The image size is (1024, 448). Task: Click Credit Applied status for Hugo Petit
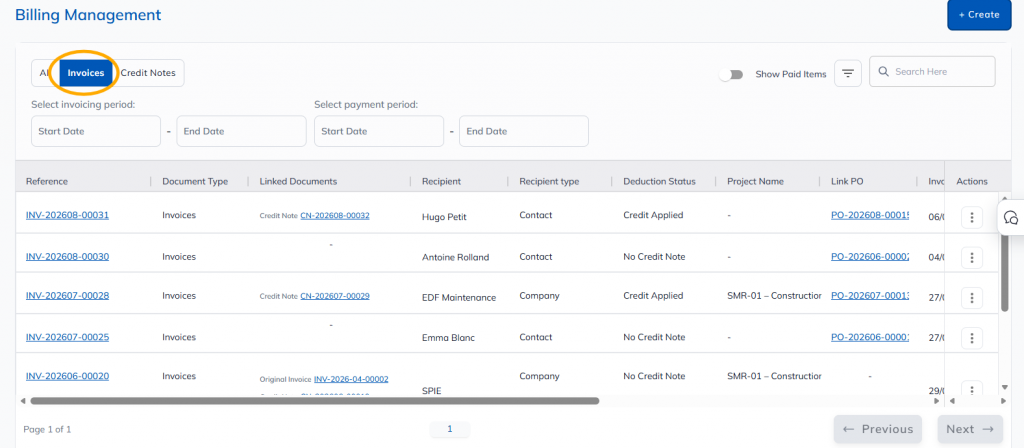[x=653, y=215]
